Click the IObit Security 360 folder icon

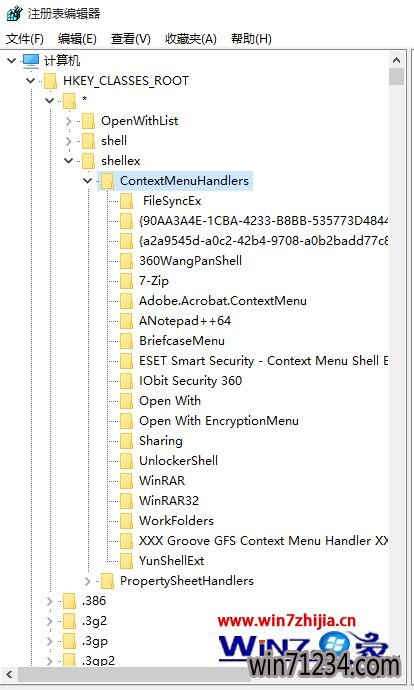tap(126, 381)
